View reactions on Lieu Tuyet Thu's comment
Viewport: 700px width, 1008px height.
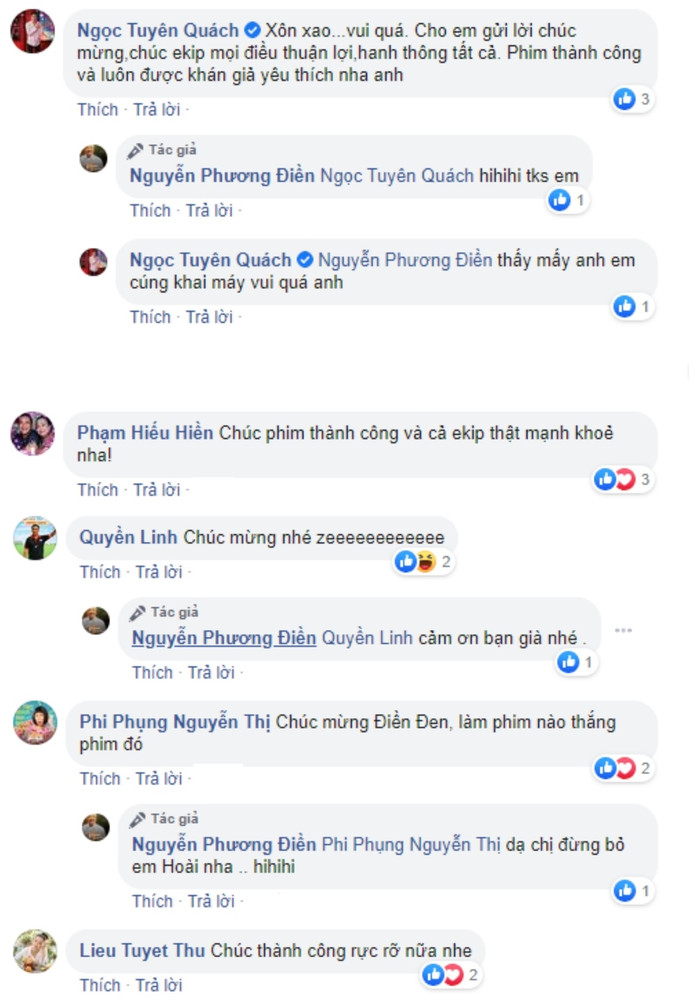pos(452,975)
